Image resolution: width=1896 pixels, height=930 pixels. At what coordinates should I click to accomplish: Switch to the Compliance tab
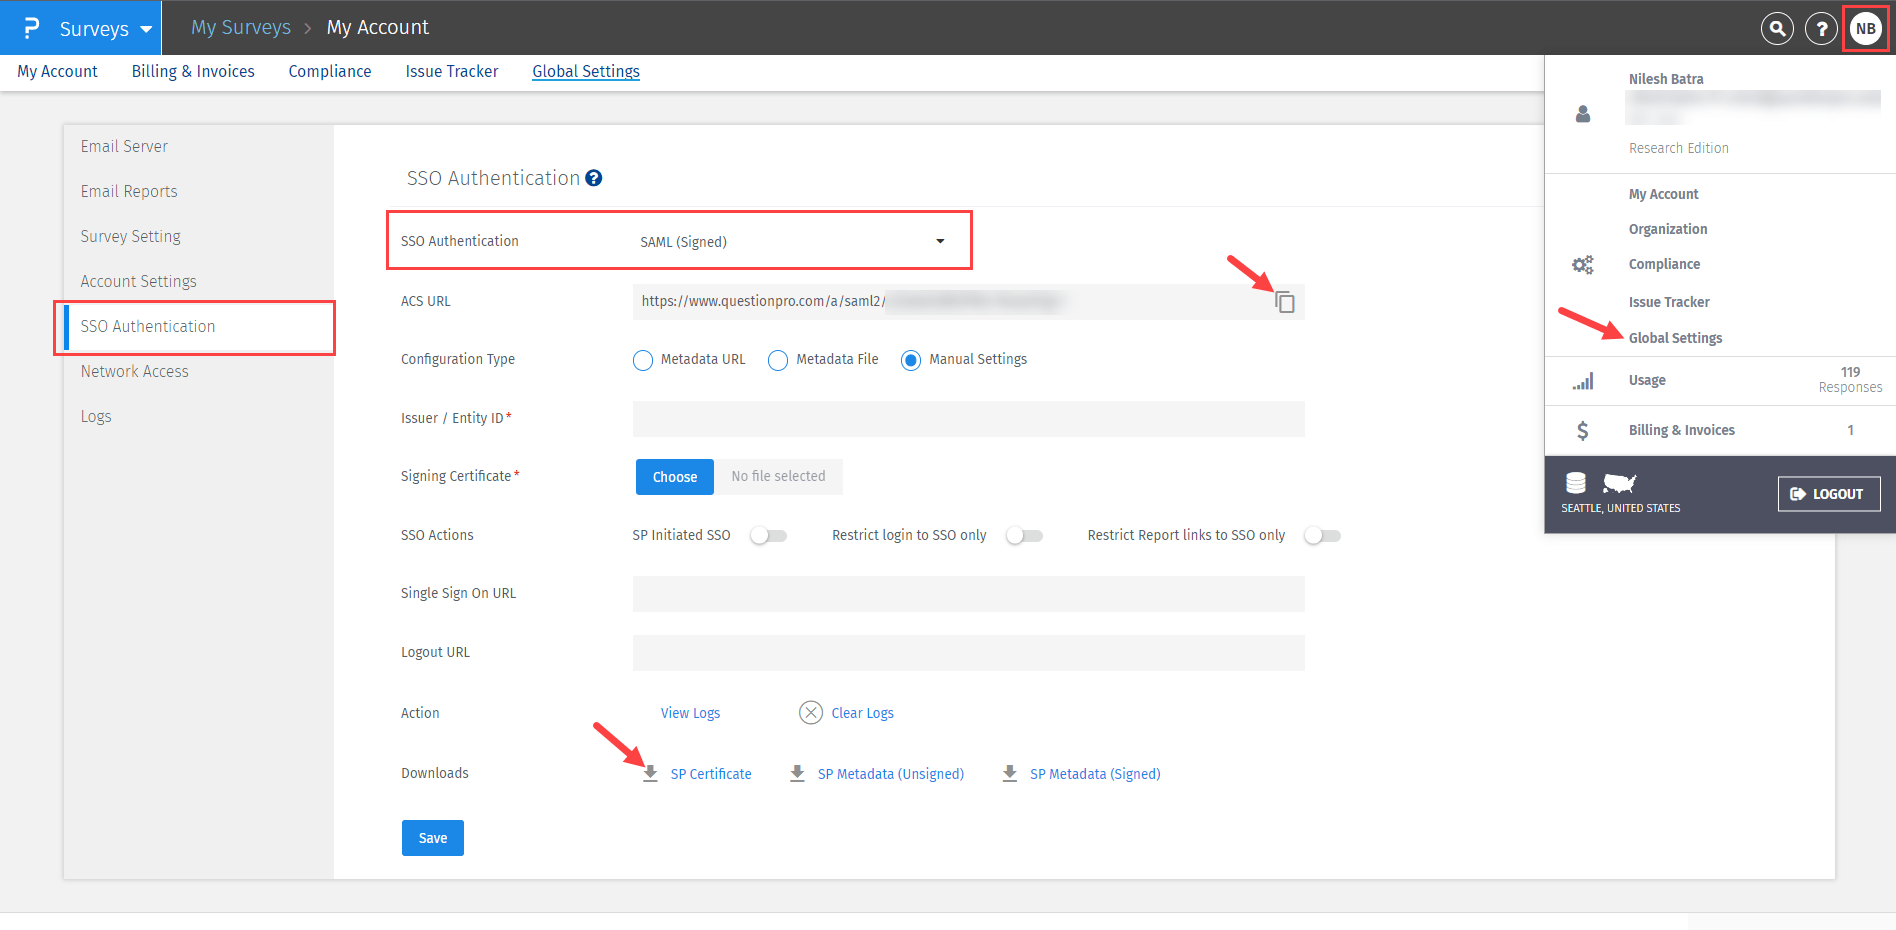(x=330, y=72)
